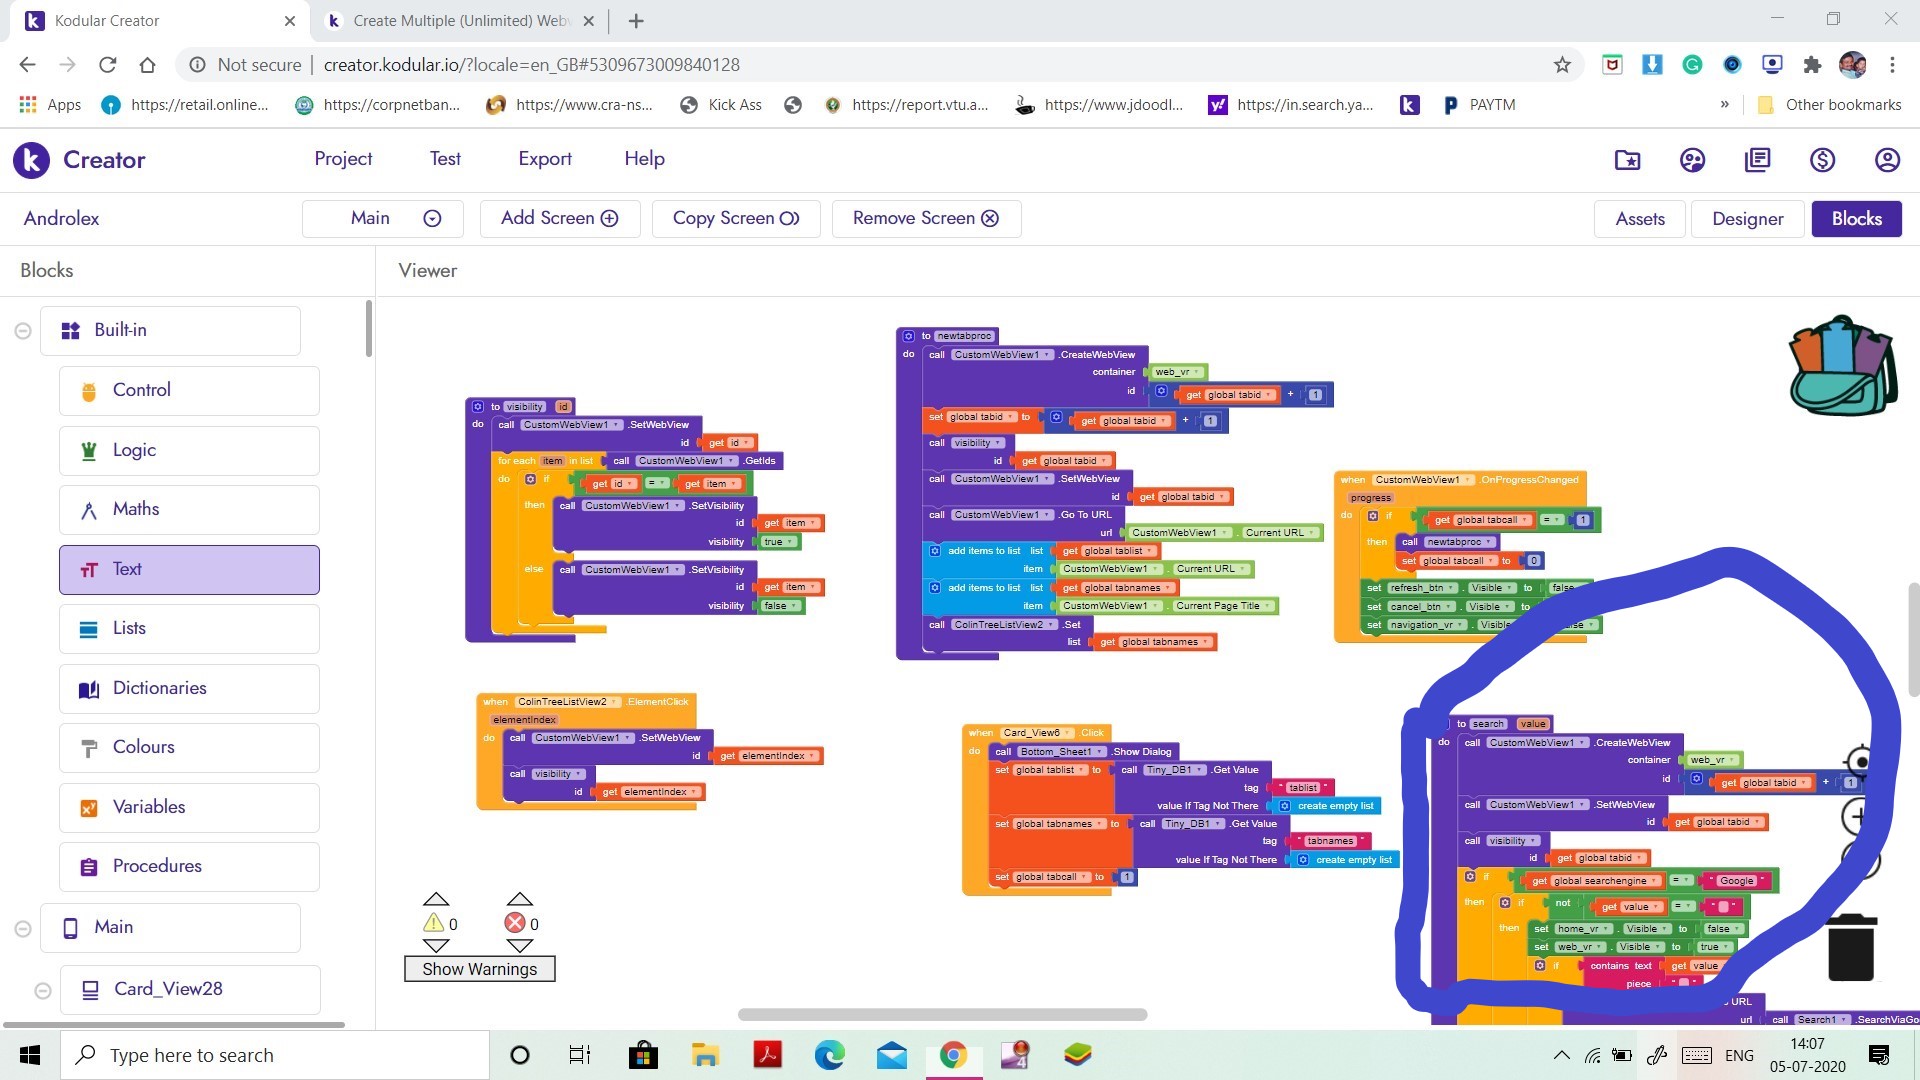The image size is (1920, 1080).
Task: Open monetization via the dollar icon
Action: click(1821, 160)
